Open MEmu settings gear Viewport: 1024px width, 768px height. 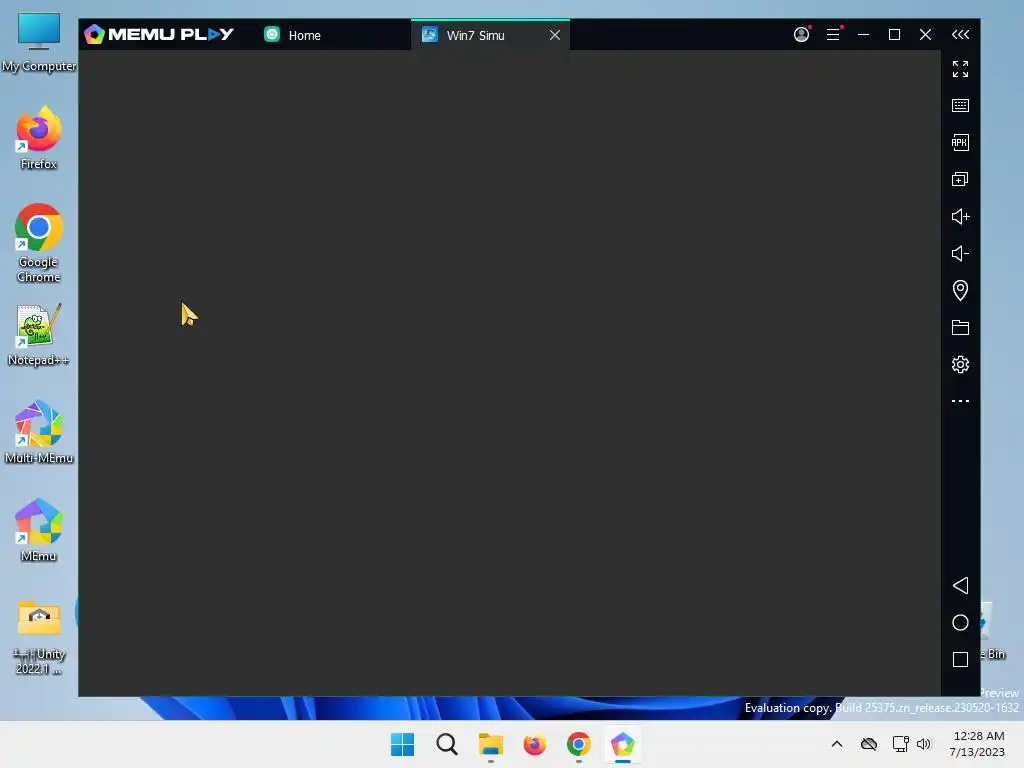point(960,364)
